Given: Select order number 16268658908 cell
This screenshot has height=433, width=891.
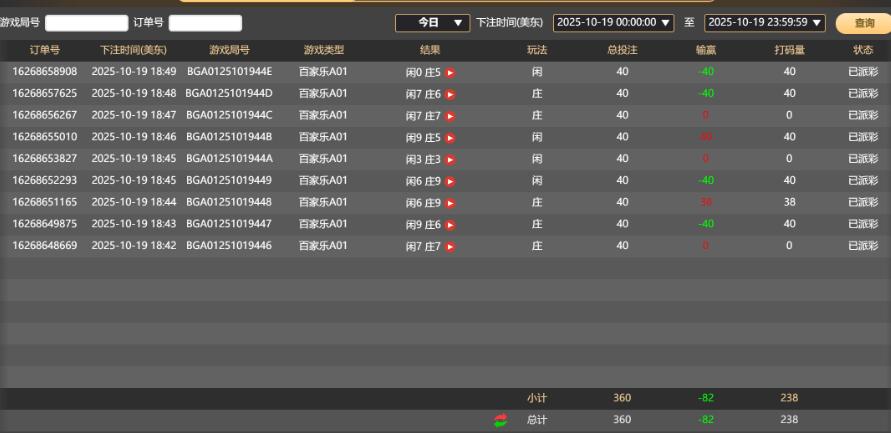Looking at the screenshot, I should 44,72.
